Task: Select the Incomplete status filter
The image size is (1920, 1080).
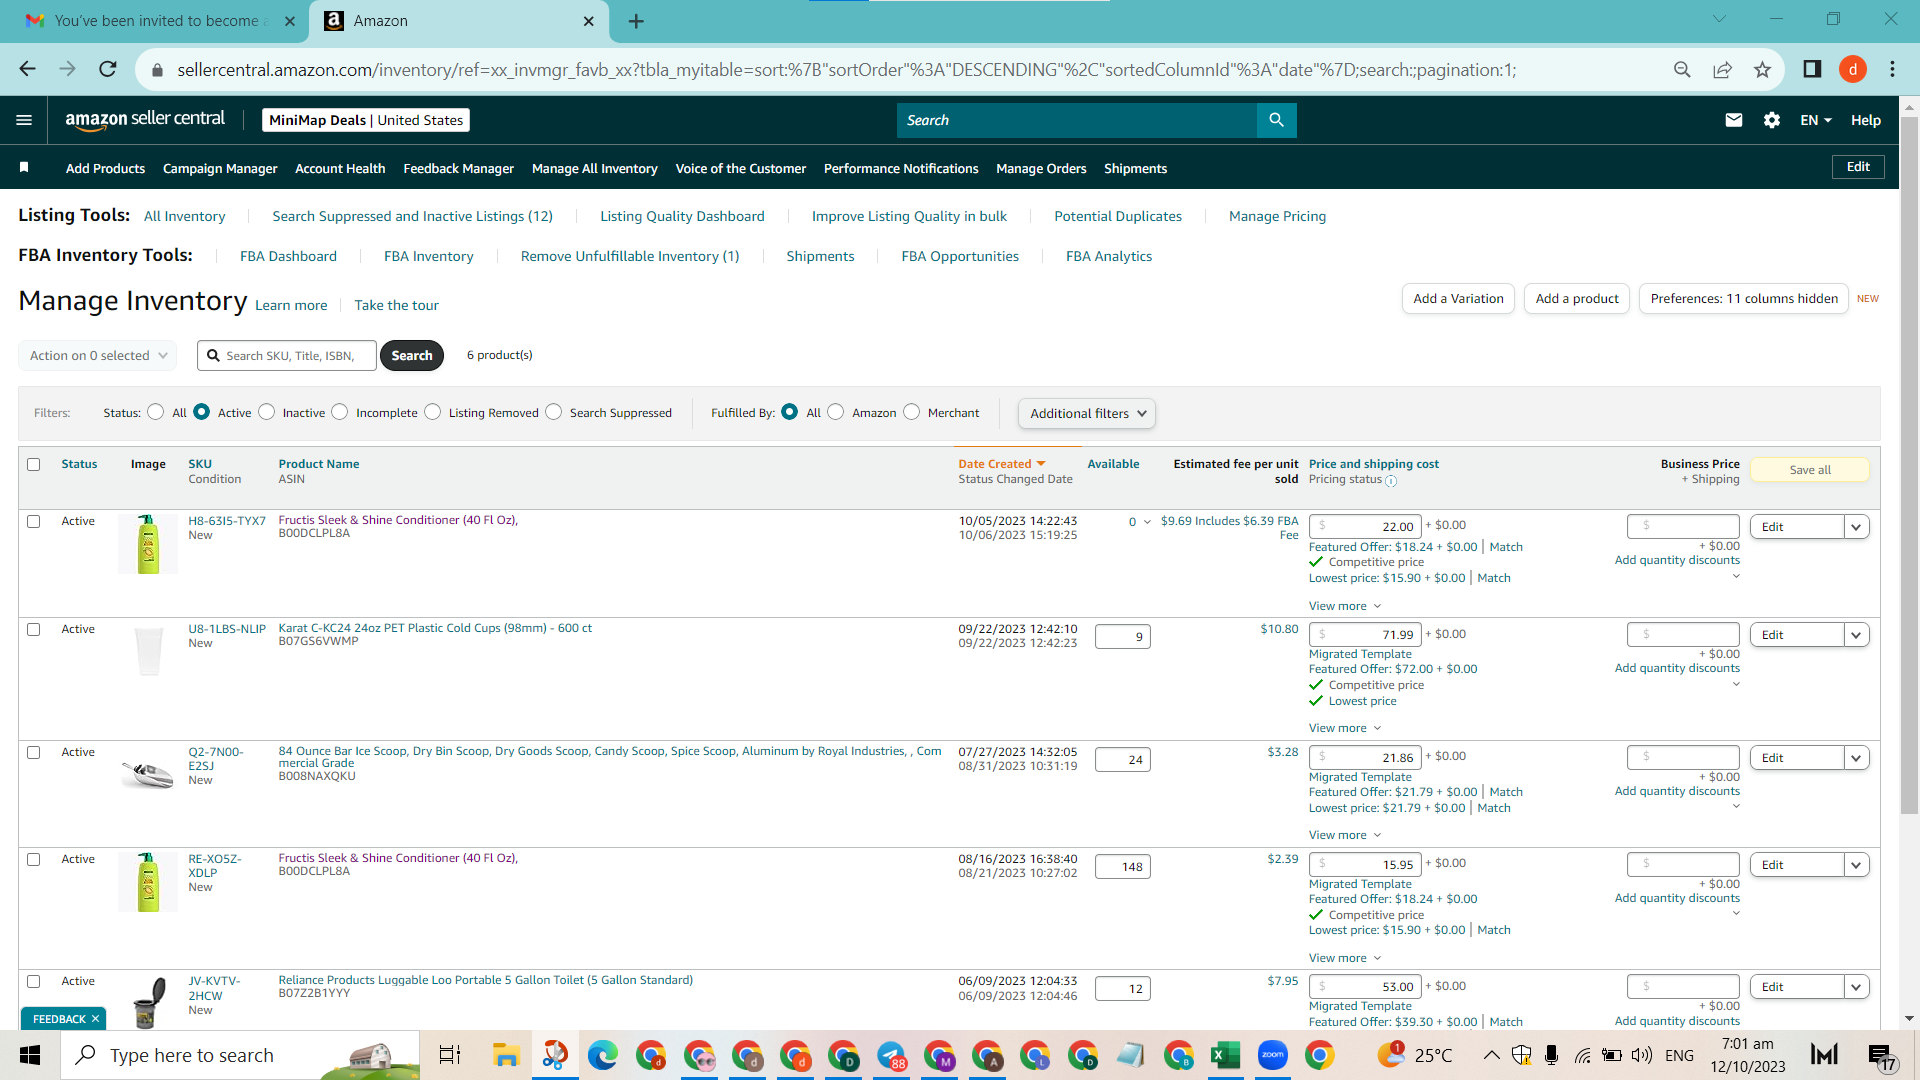Action: click(340, 412)
